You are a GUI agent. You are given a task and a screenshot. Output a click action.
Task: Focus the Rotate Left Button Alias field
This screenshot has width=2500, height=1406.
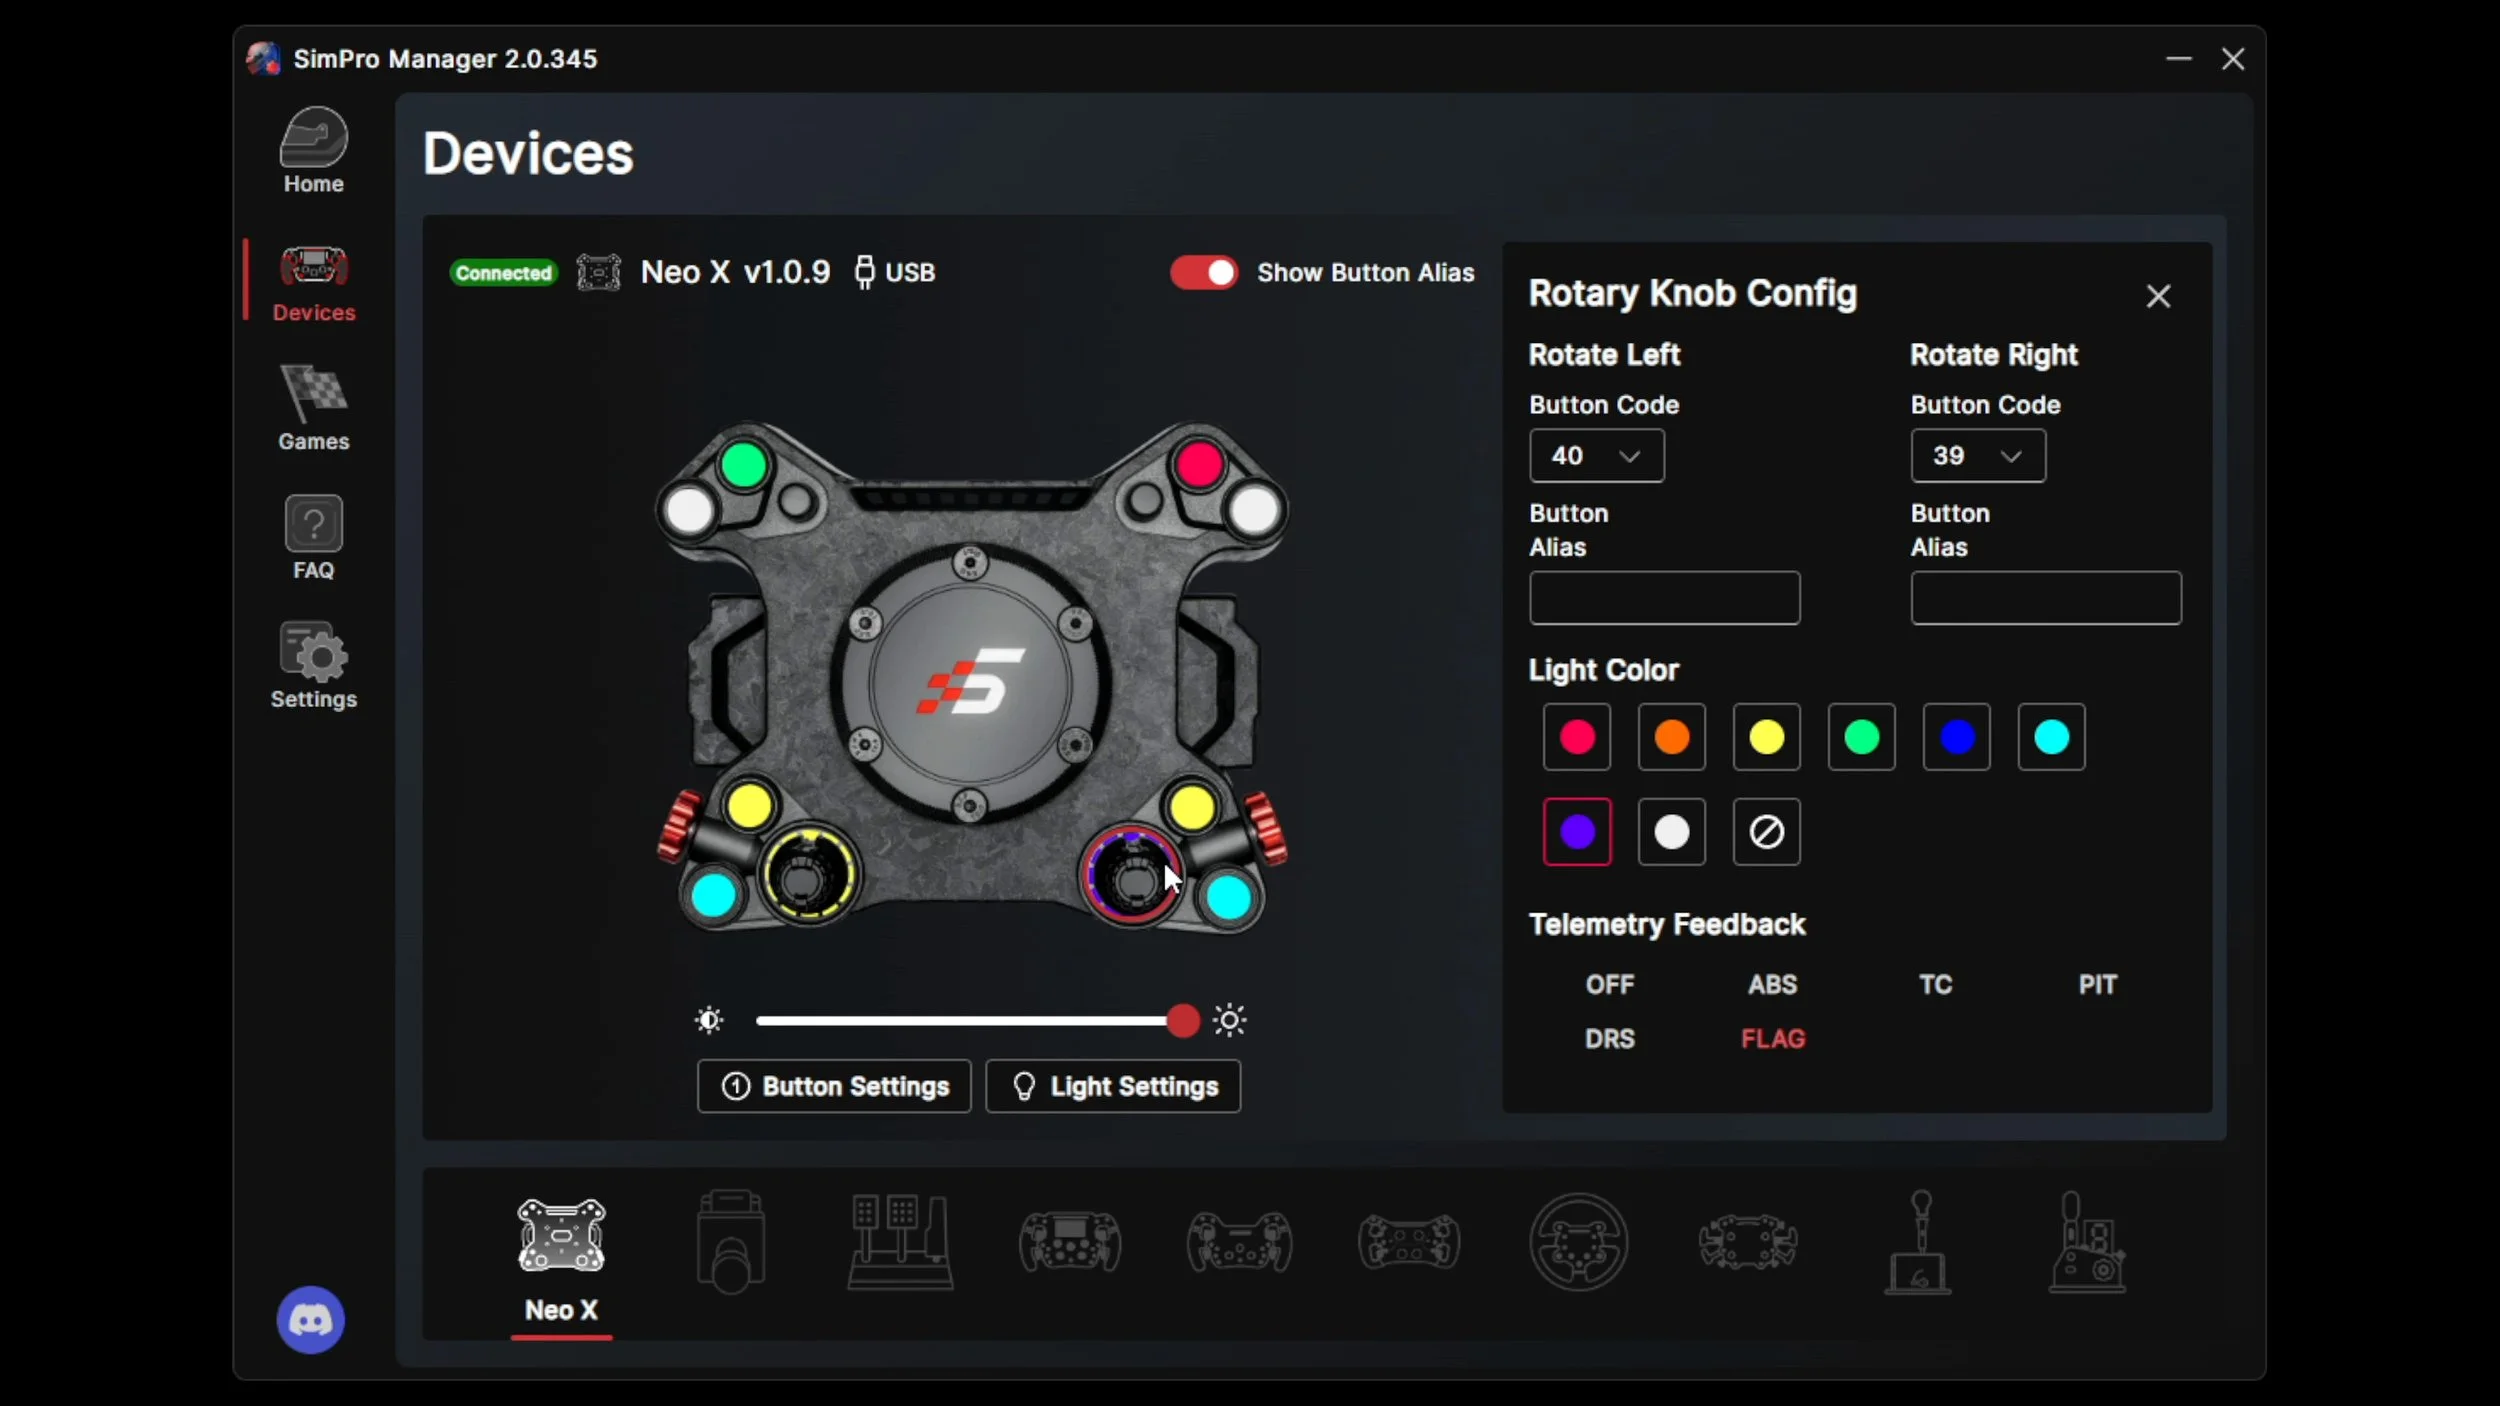tap(1664, 598)
